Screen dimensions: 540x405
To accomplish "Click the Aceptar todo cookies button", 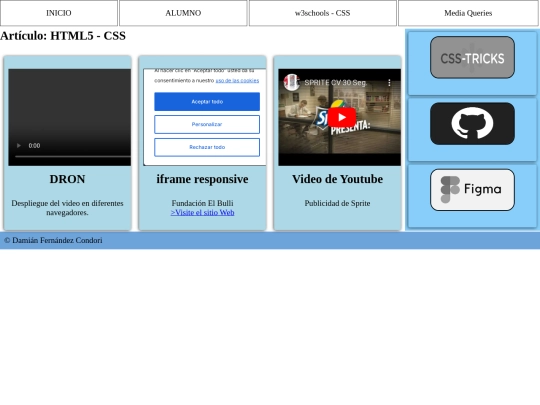I will coord(207,102).
